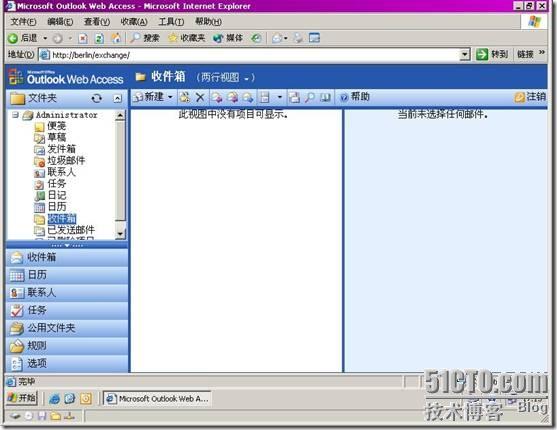This screenshot has height=430, width=557.
Task: Click the Reply All icon in OWA toolbar
Action: click(x=232, y=97)
